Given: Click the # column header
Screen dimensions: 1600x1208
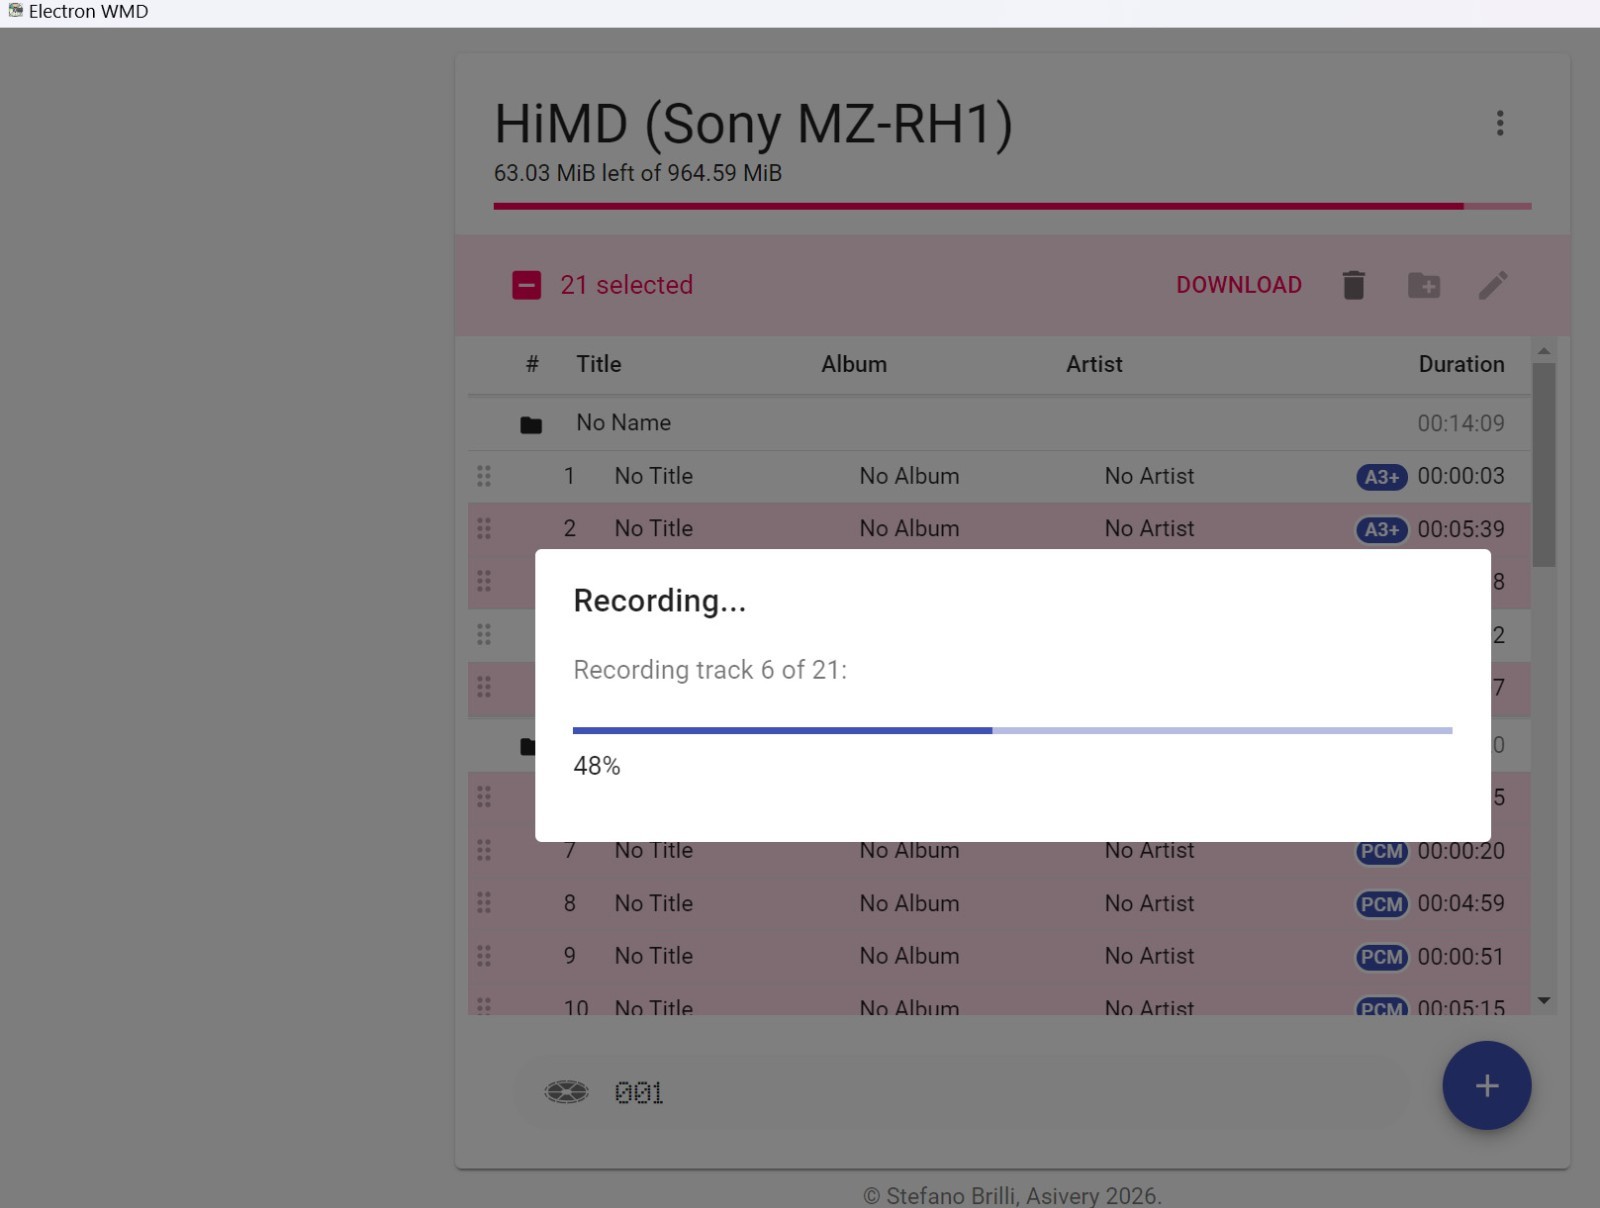Looking at the screenshot, I should pyautogui.click(x=532, y=364).
